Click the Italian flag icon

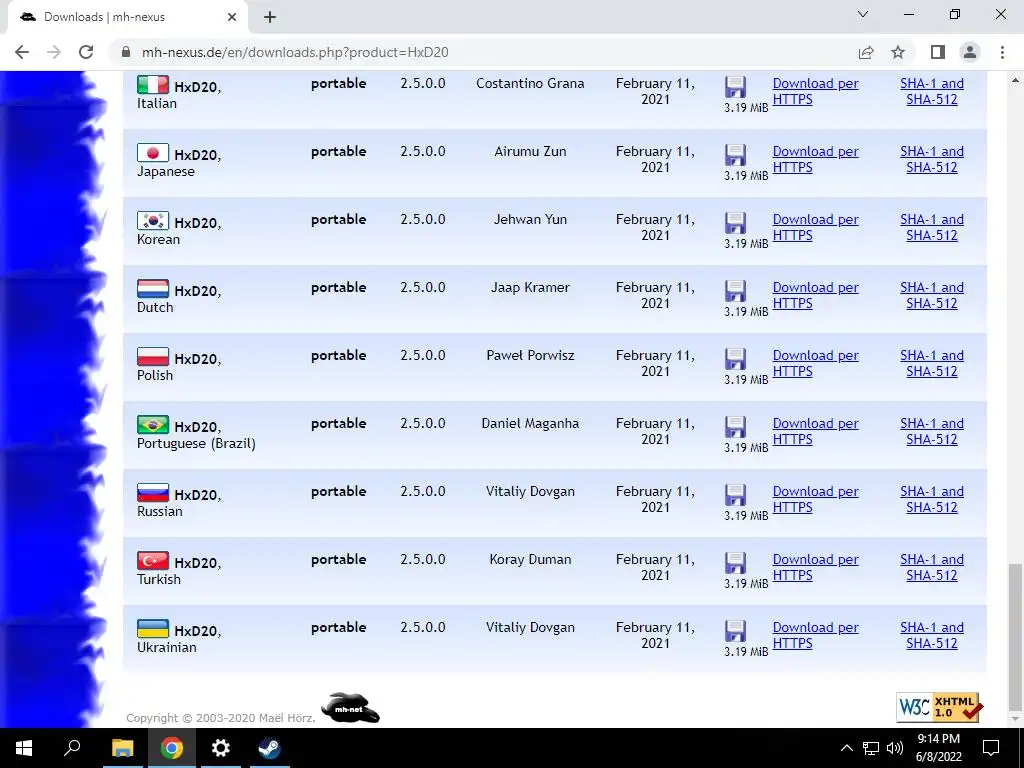tap(153, 84)
